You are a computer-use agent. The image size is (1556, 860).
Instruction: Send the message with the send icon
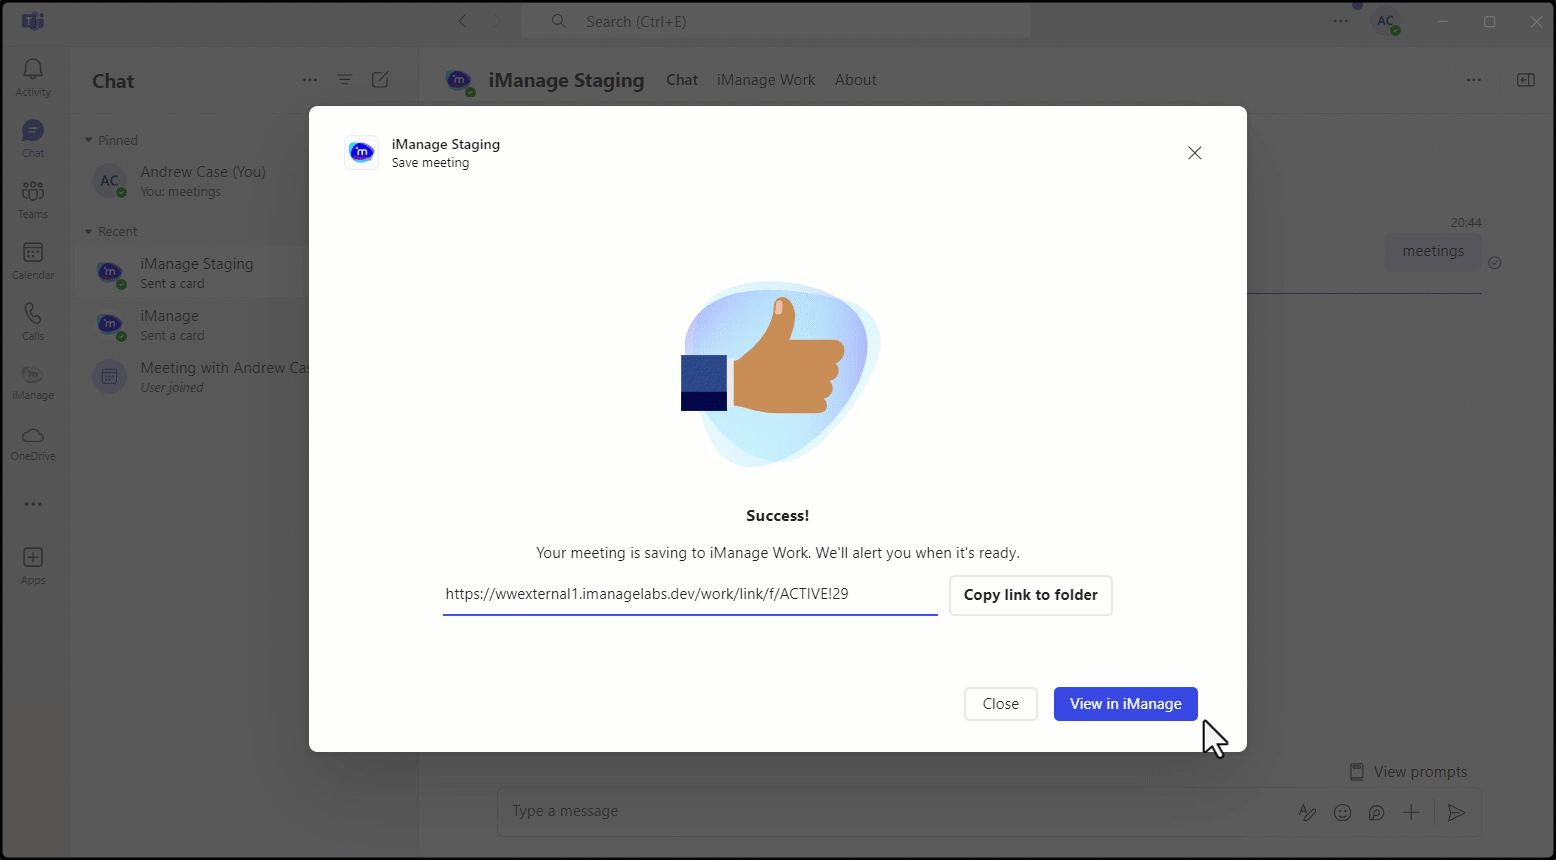tap(1456, 812)
